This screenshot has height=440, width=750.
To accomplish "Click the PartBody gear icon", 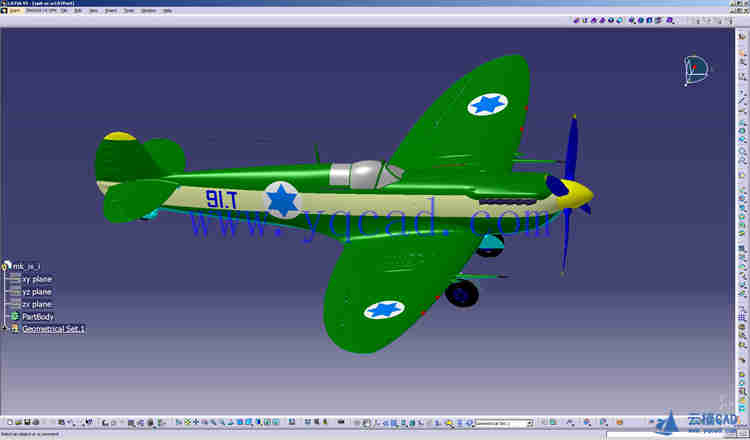I will click(x=15, y=316).
